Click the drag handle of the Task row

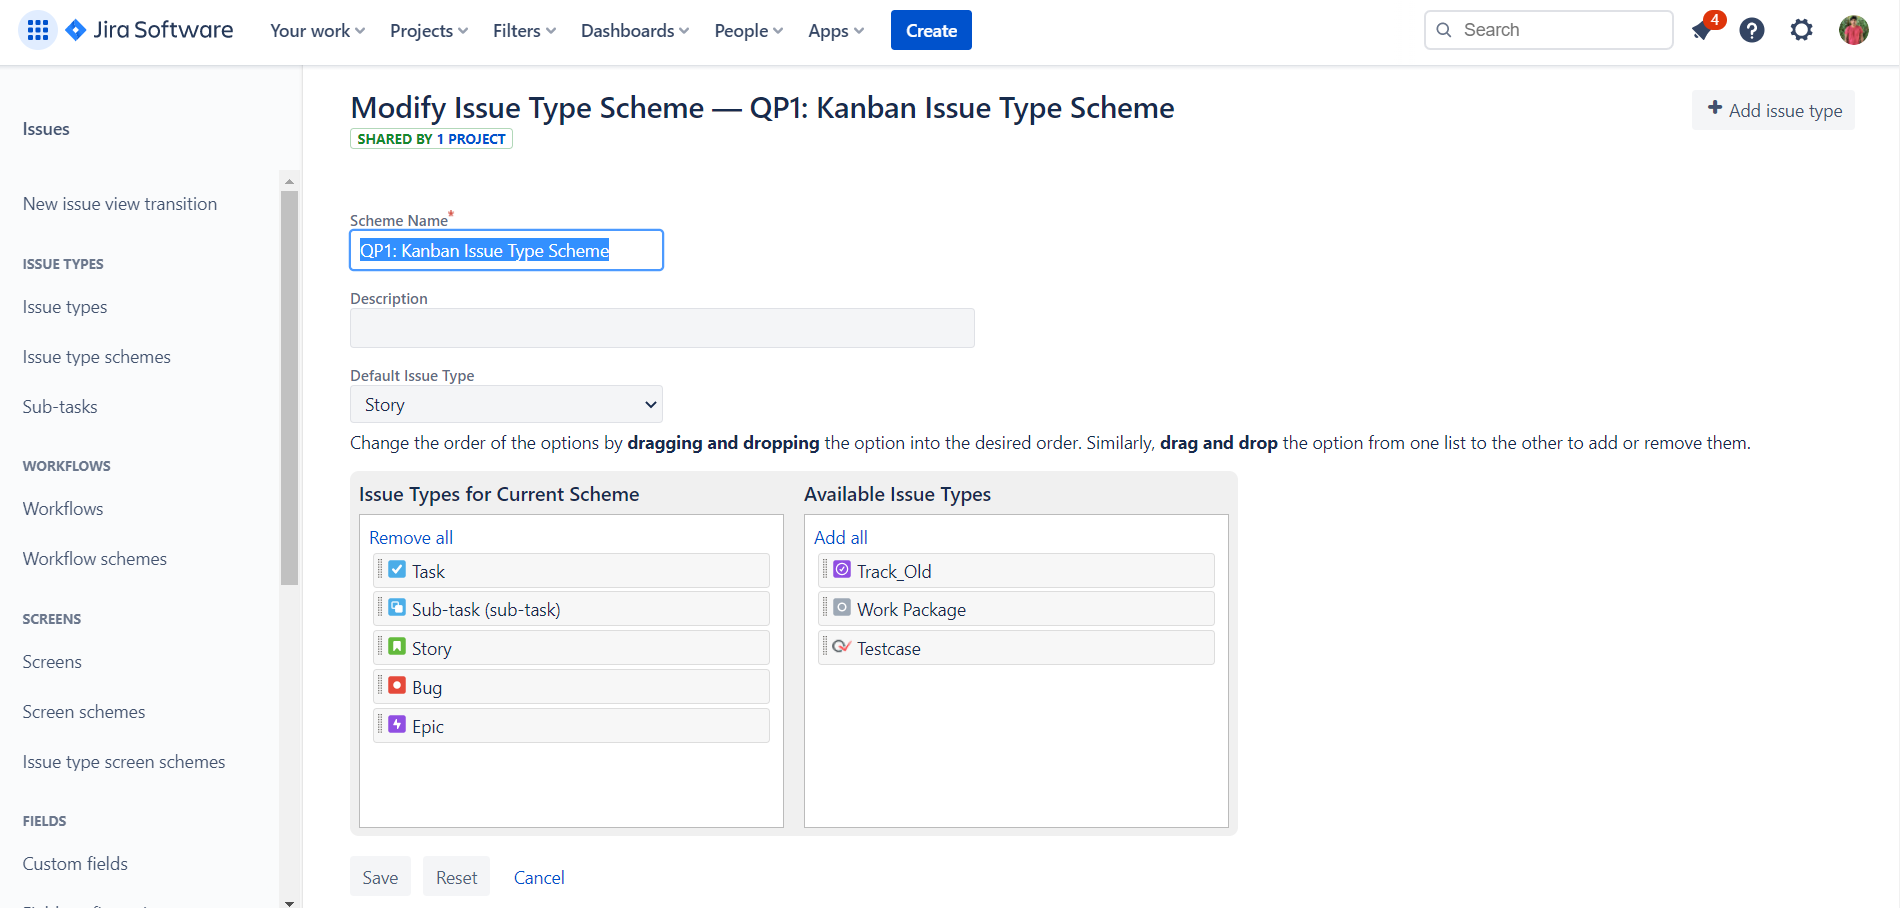380,570
